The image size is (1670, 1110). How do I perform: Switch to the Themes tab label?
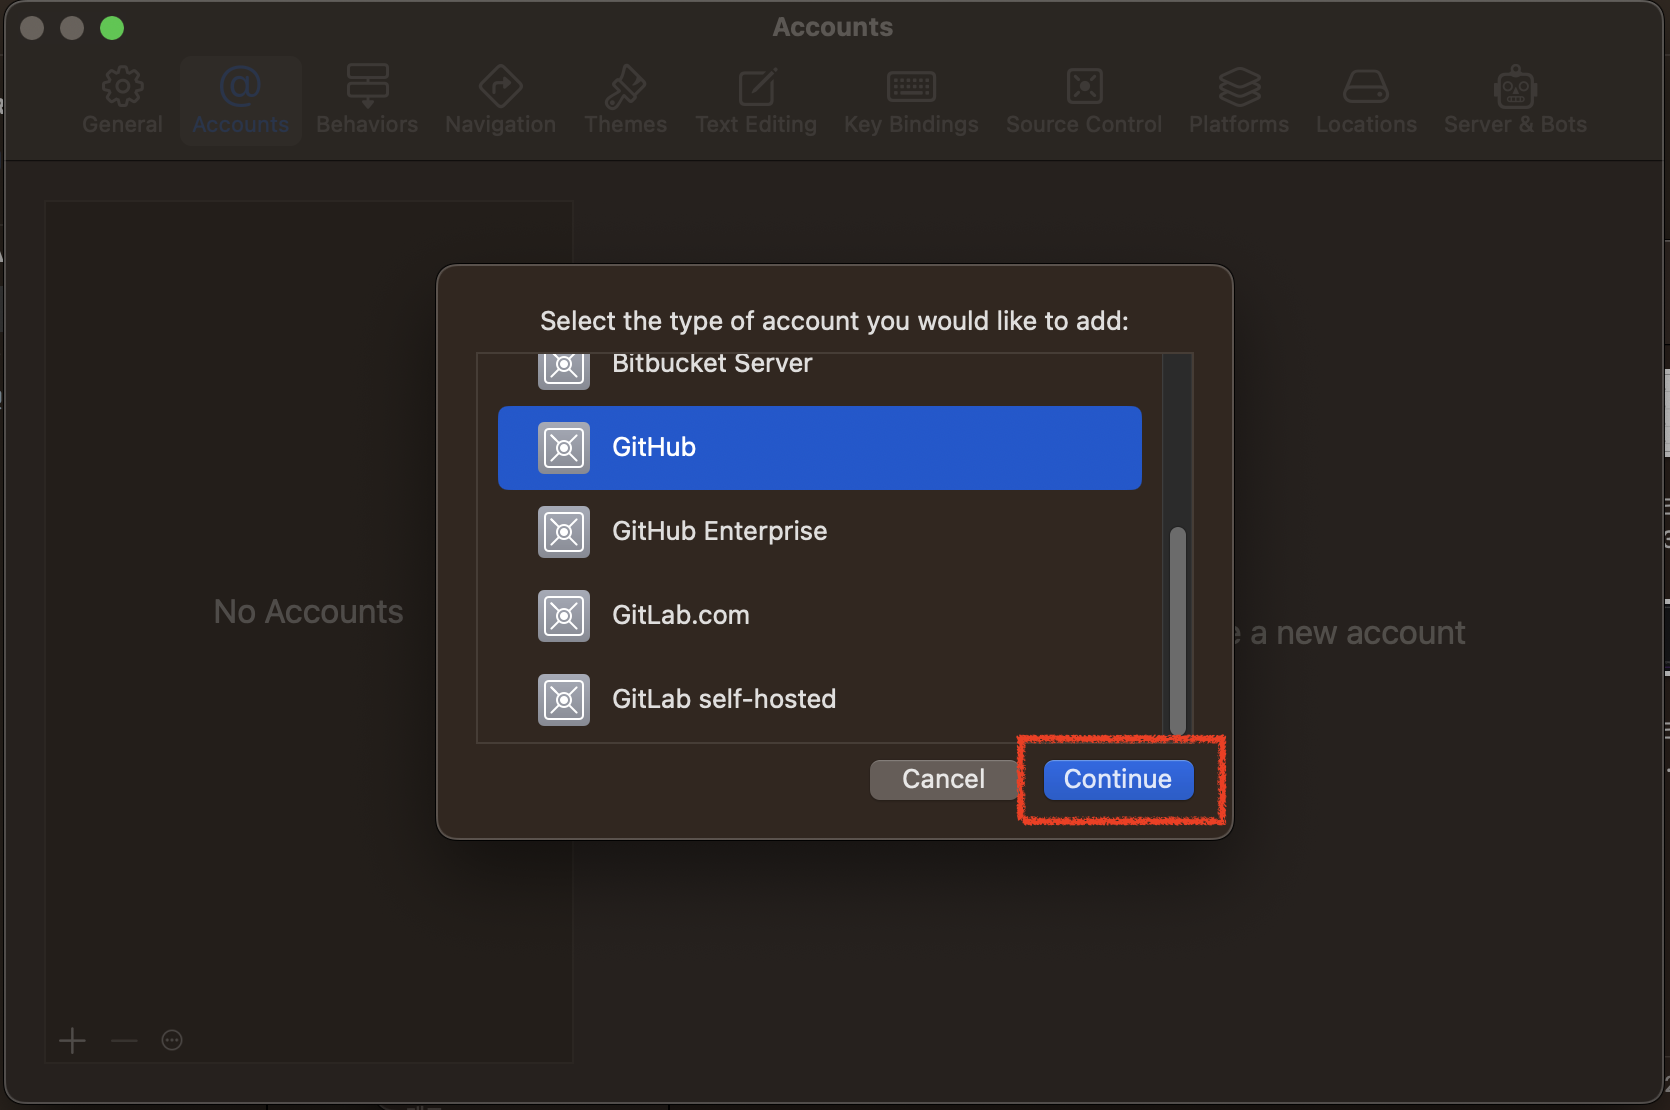(x=625, y=124)
